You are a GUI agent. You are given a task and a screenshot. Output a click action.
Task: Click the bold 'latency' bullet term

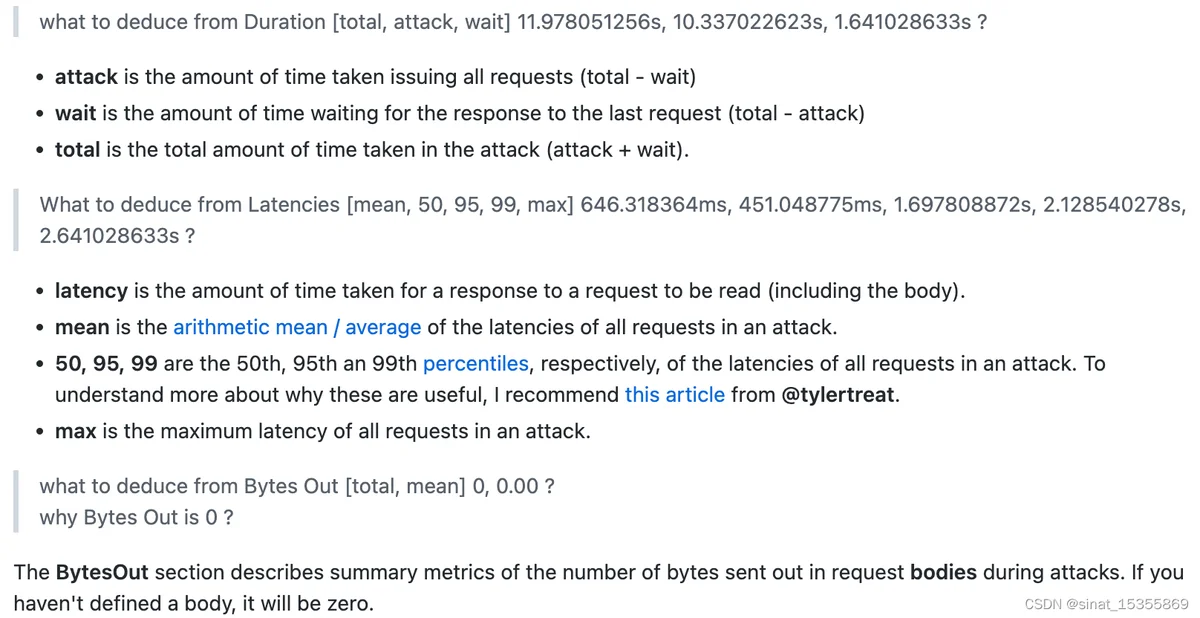tap(91, 291)
